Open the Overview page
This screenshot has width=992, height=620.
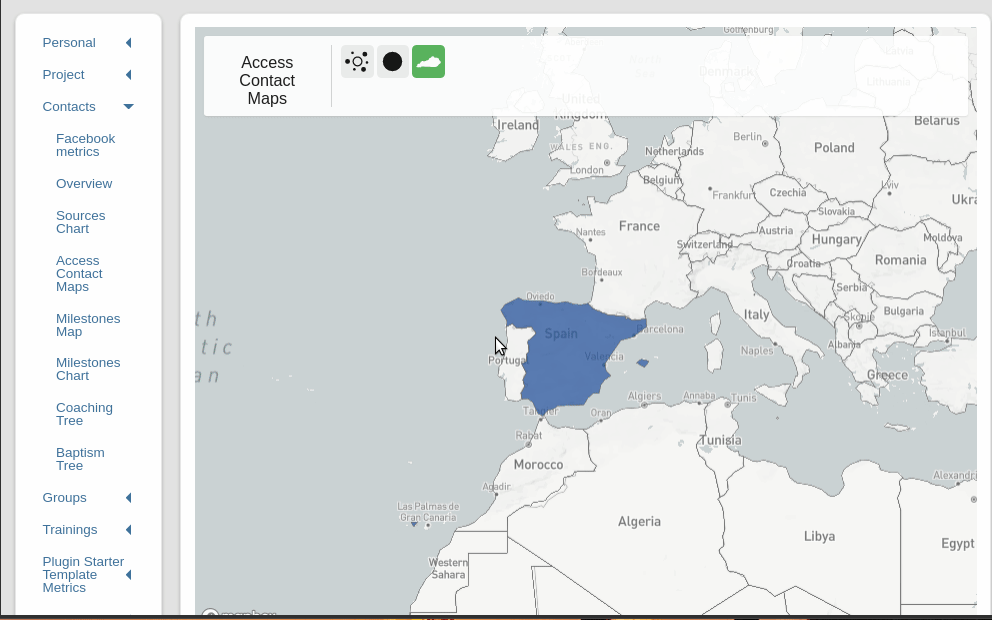[x=84, y=183]
